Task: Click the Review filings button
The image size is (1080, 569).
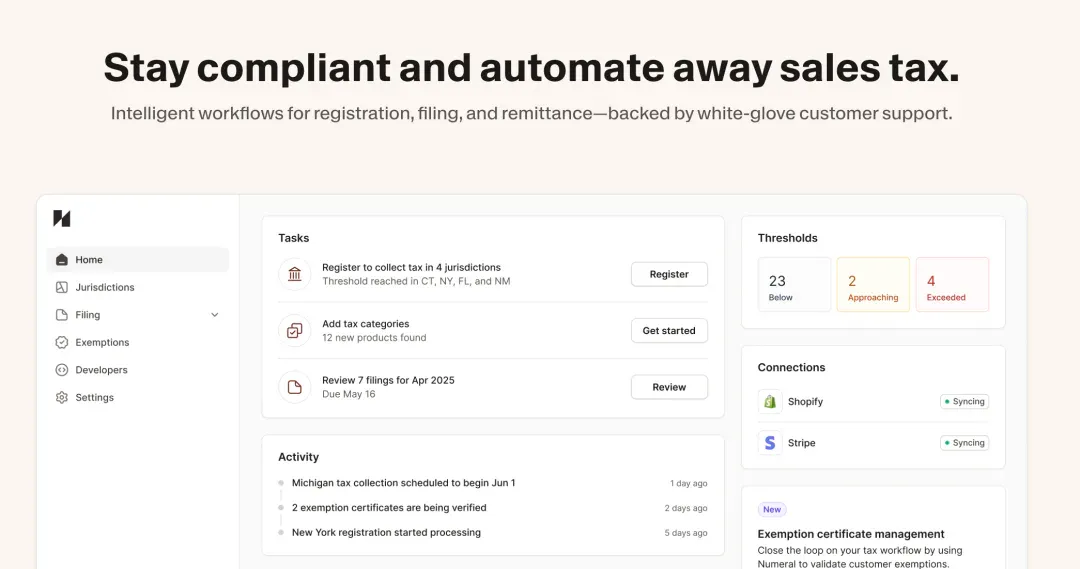Action: click(x=669, y=387)
